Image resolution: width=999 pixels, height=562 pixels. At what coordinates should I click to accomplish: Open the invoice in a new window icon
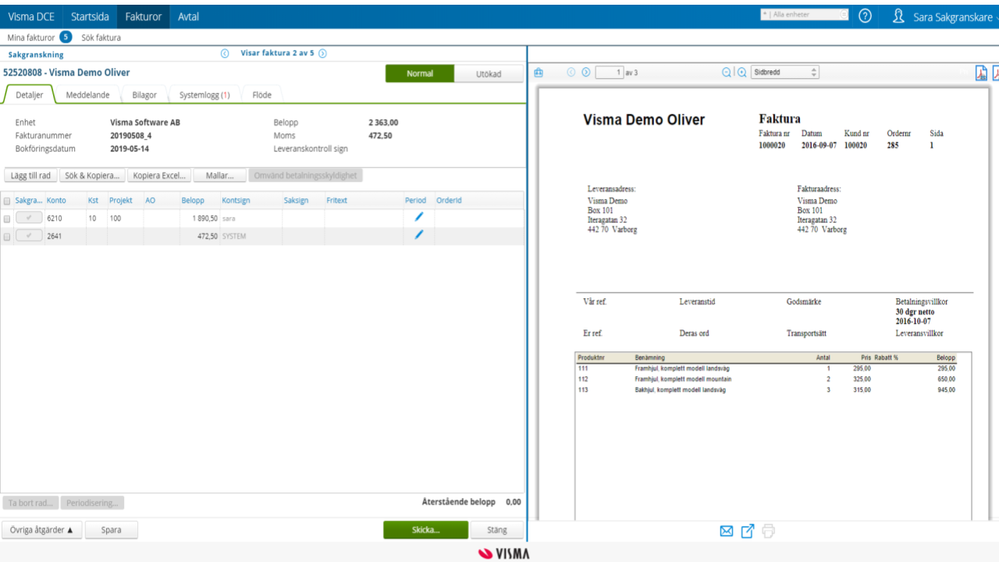pos(747,531)
